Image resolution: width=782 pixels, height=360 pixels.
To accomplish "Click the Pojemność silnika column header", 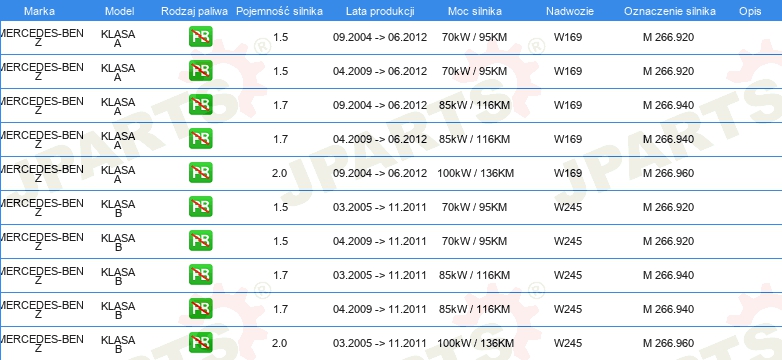I will (279, 11).
